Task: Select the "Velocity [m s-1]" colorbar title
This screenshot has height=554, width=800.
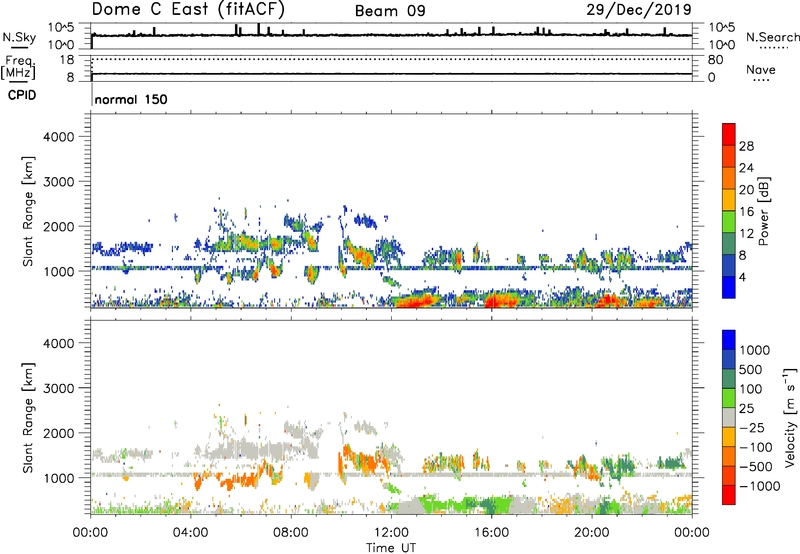Action: pos(790,417)
